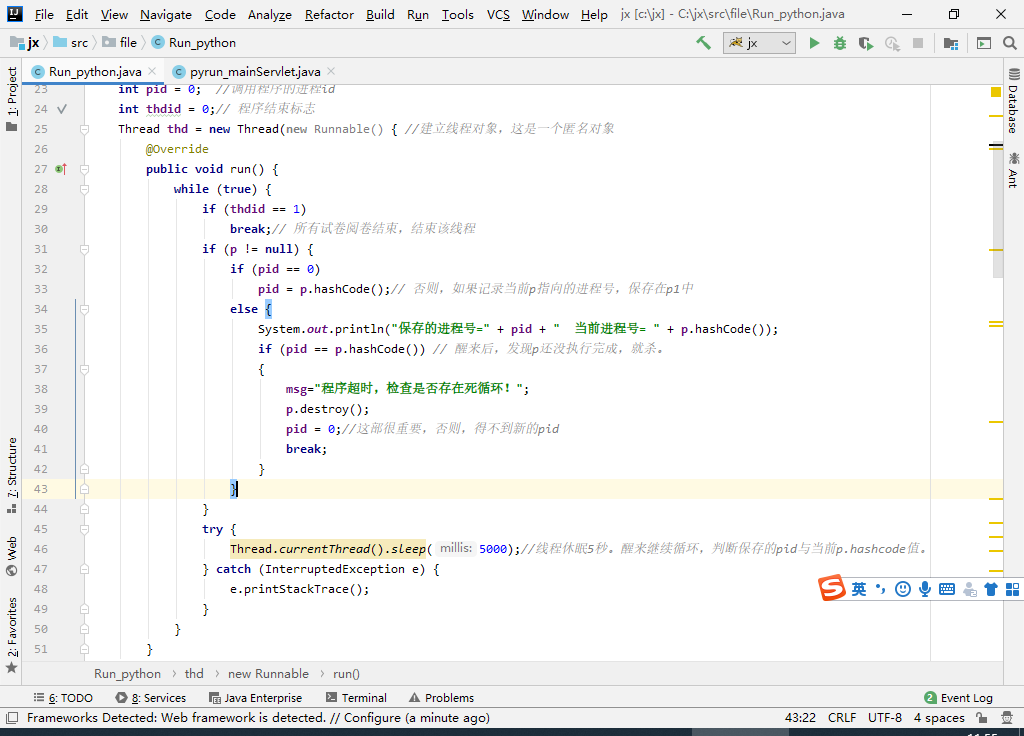Toggle the tool window bars button in bottom-left corner
This screenshot has width=1024, height=736.
(11, 717)
